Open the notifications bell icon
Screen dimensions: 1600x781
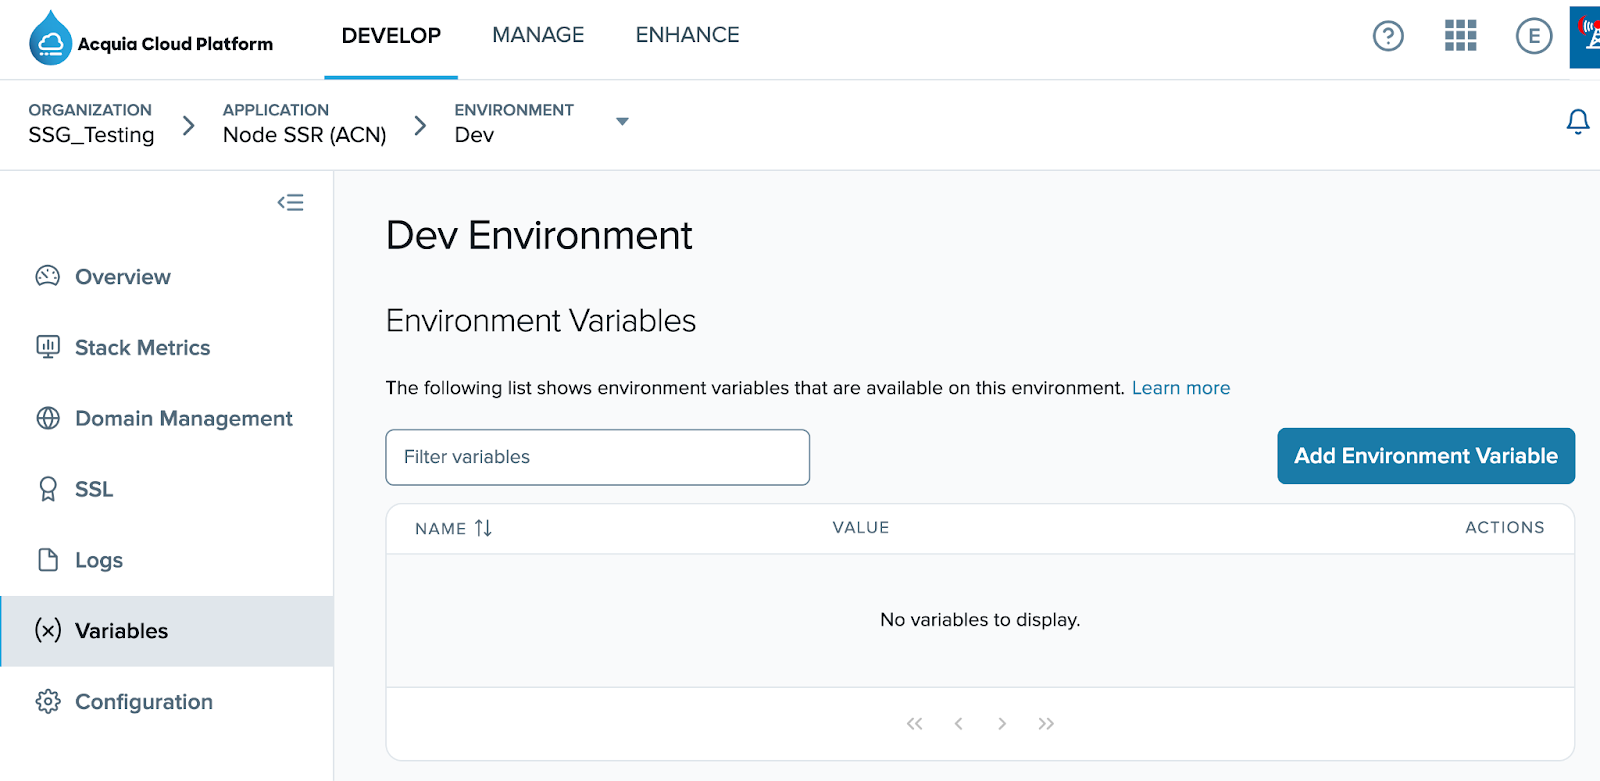(x=1578, y=121)
